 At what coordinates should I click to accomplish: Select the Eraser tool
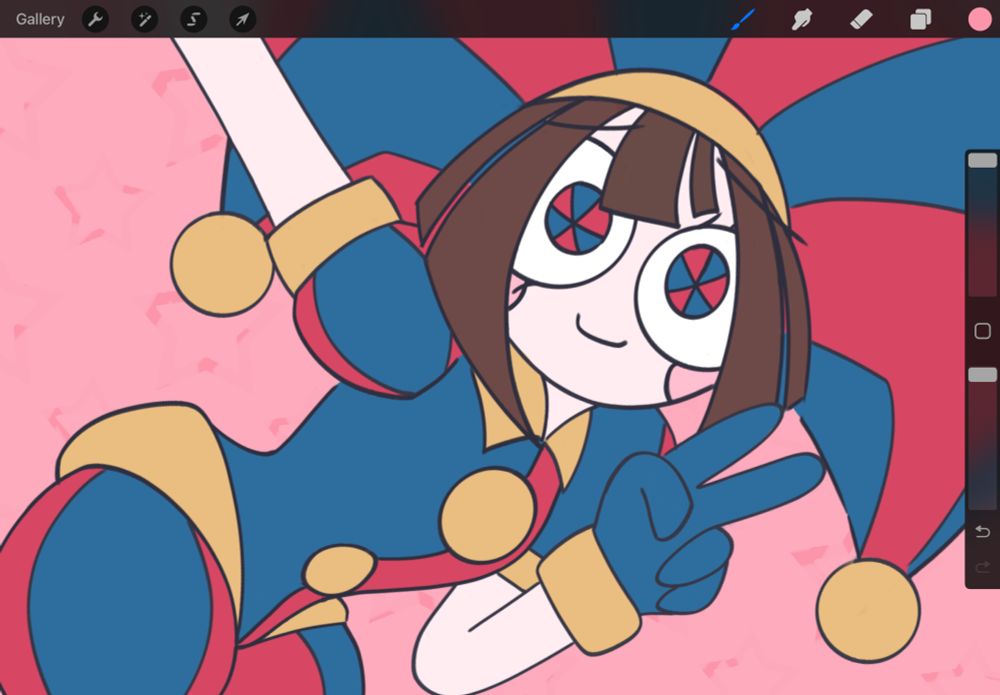click(x=861, y=19)
